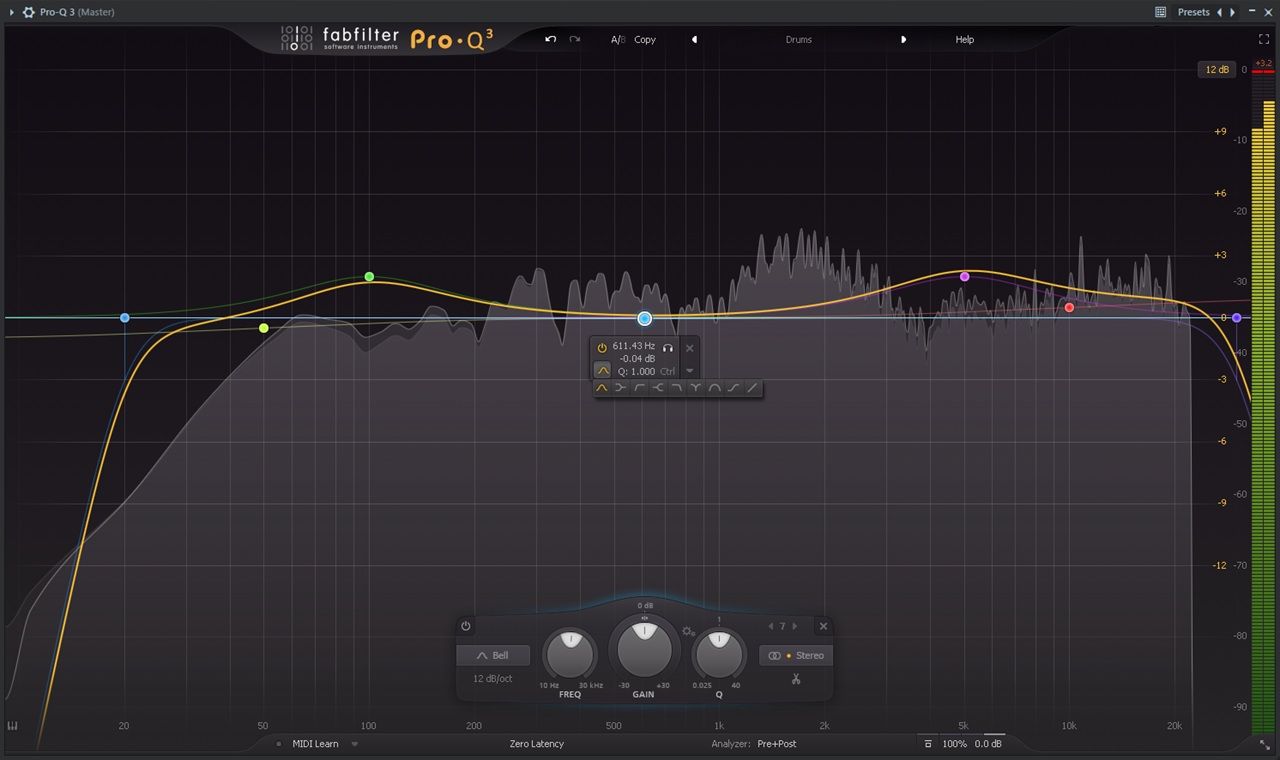The width and height of the screenshot is (1280, 760).
Task: Bypass band using popup power icon
Action: [x=602, y=347]
